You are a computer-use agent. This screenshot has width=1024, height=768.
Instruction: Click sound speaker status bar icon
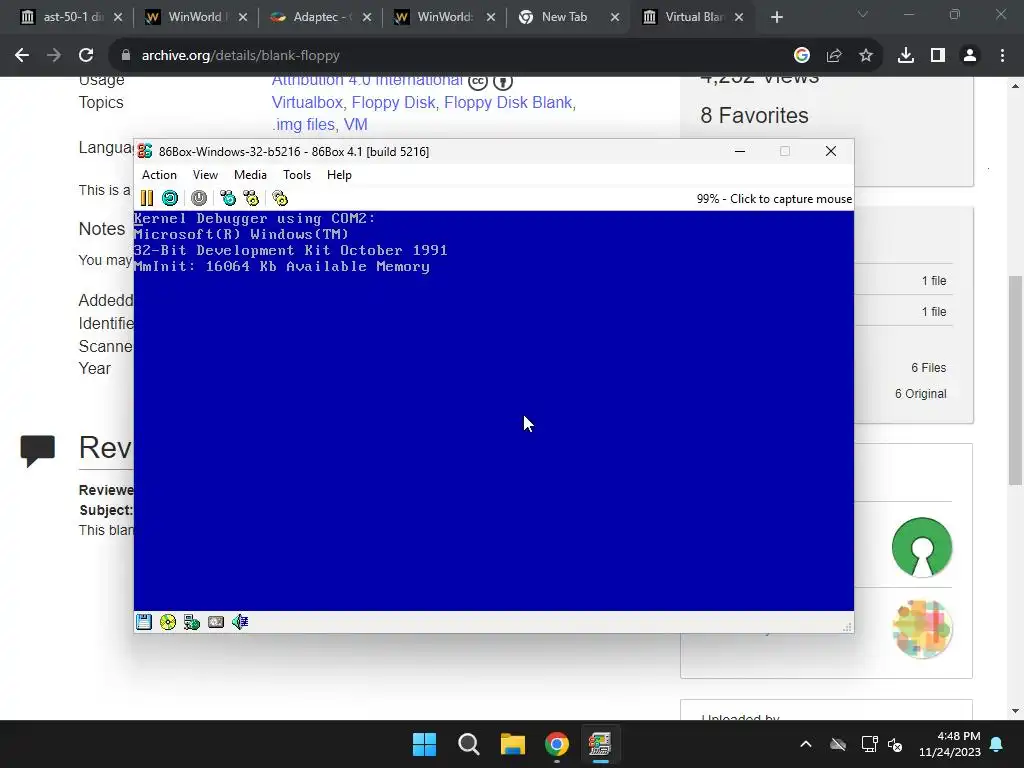point(240,622)
